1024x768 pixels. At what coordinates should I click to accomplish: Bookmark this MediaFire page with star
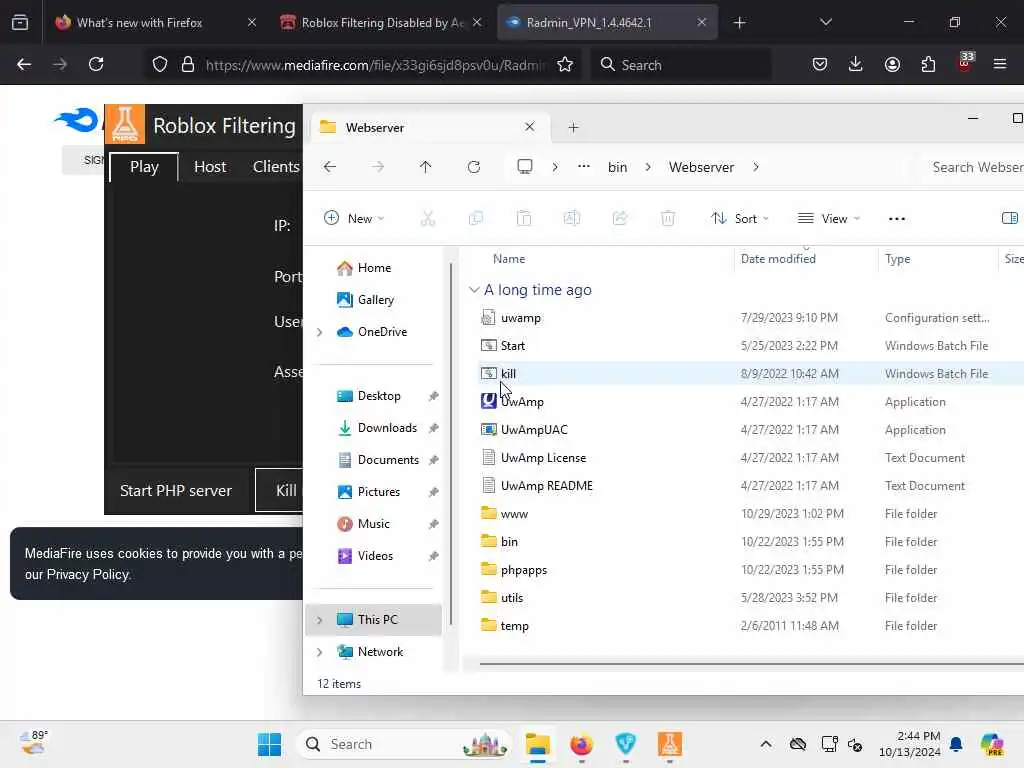tap(565, 64)
